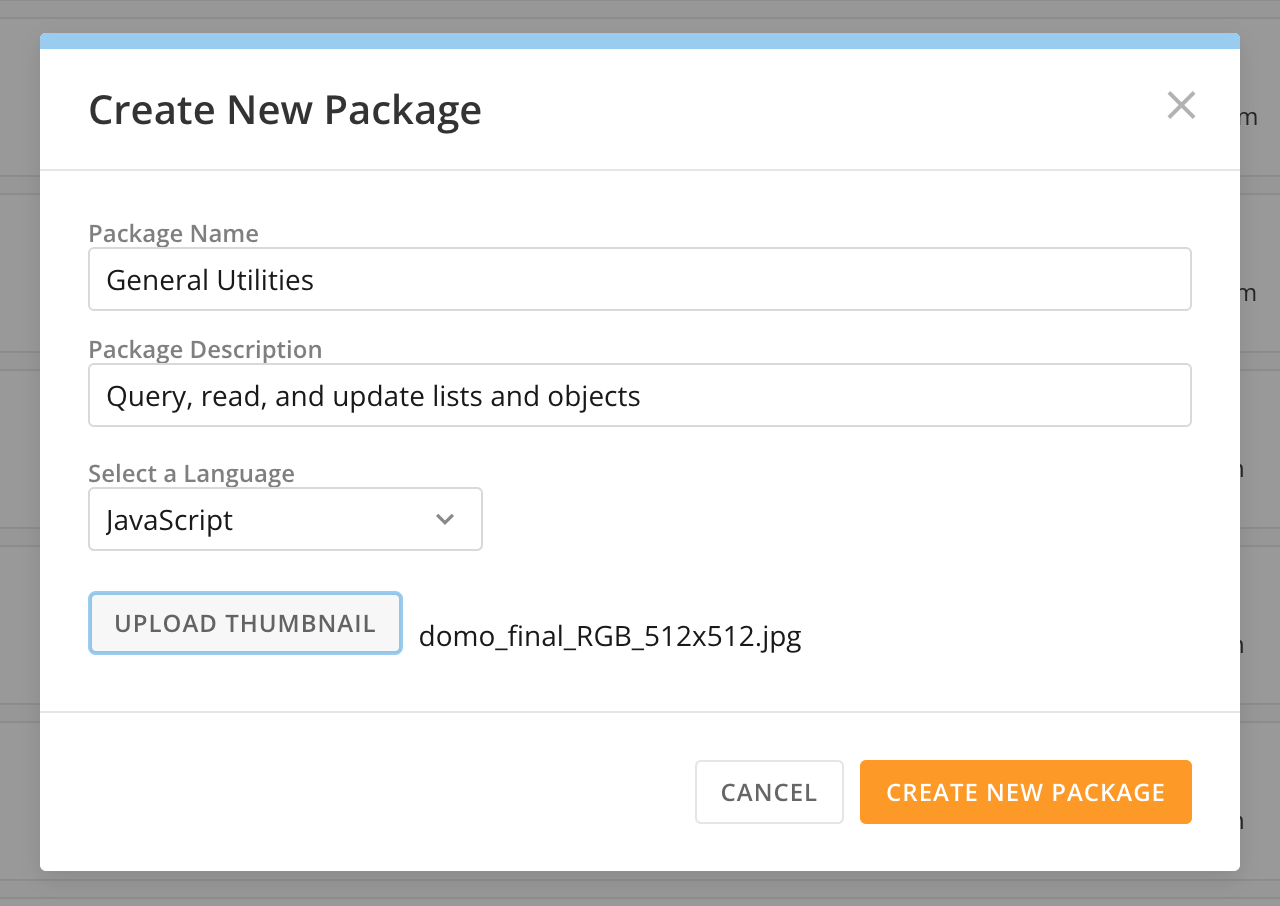This screenshot has width=1280, height=906.
Task: Click the Create New Package dialog title
Action: point(285,110)
